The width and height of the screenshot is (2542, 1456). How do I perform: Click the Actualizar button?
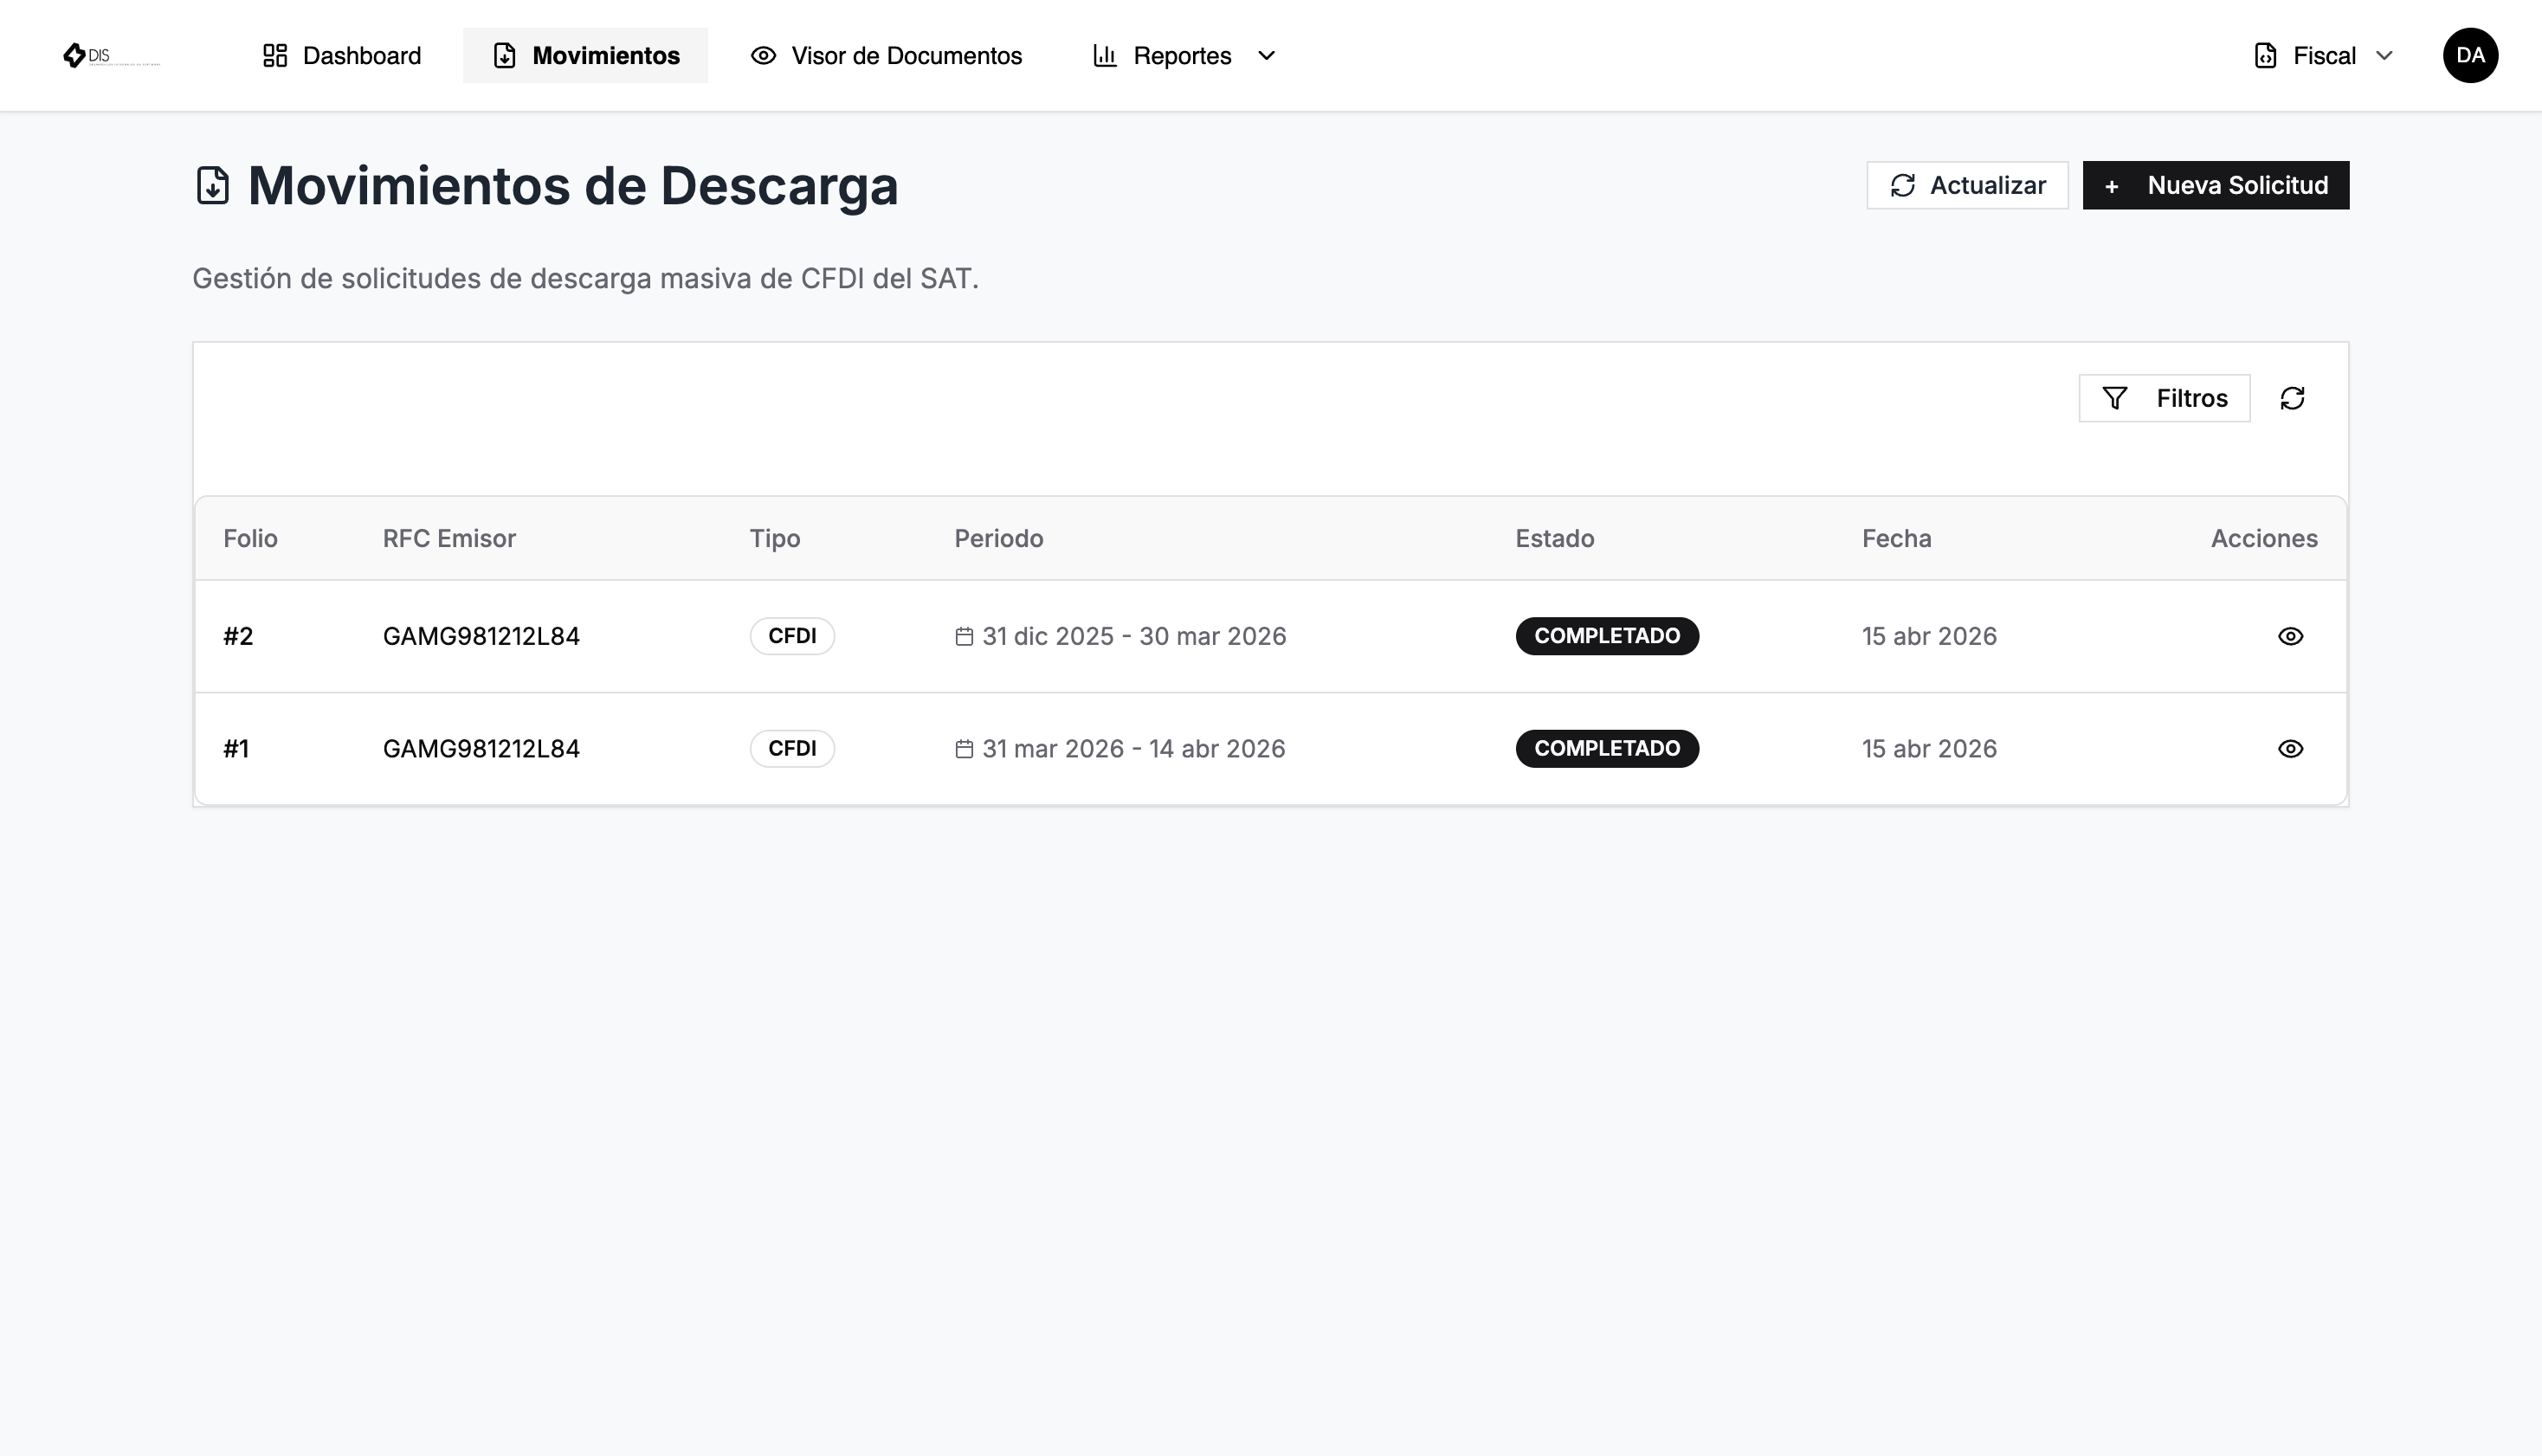tap(1967, 185)
